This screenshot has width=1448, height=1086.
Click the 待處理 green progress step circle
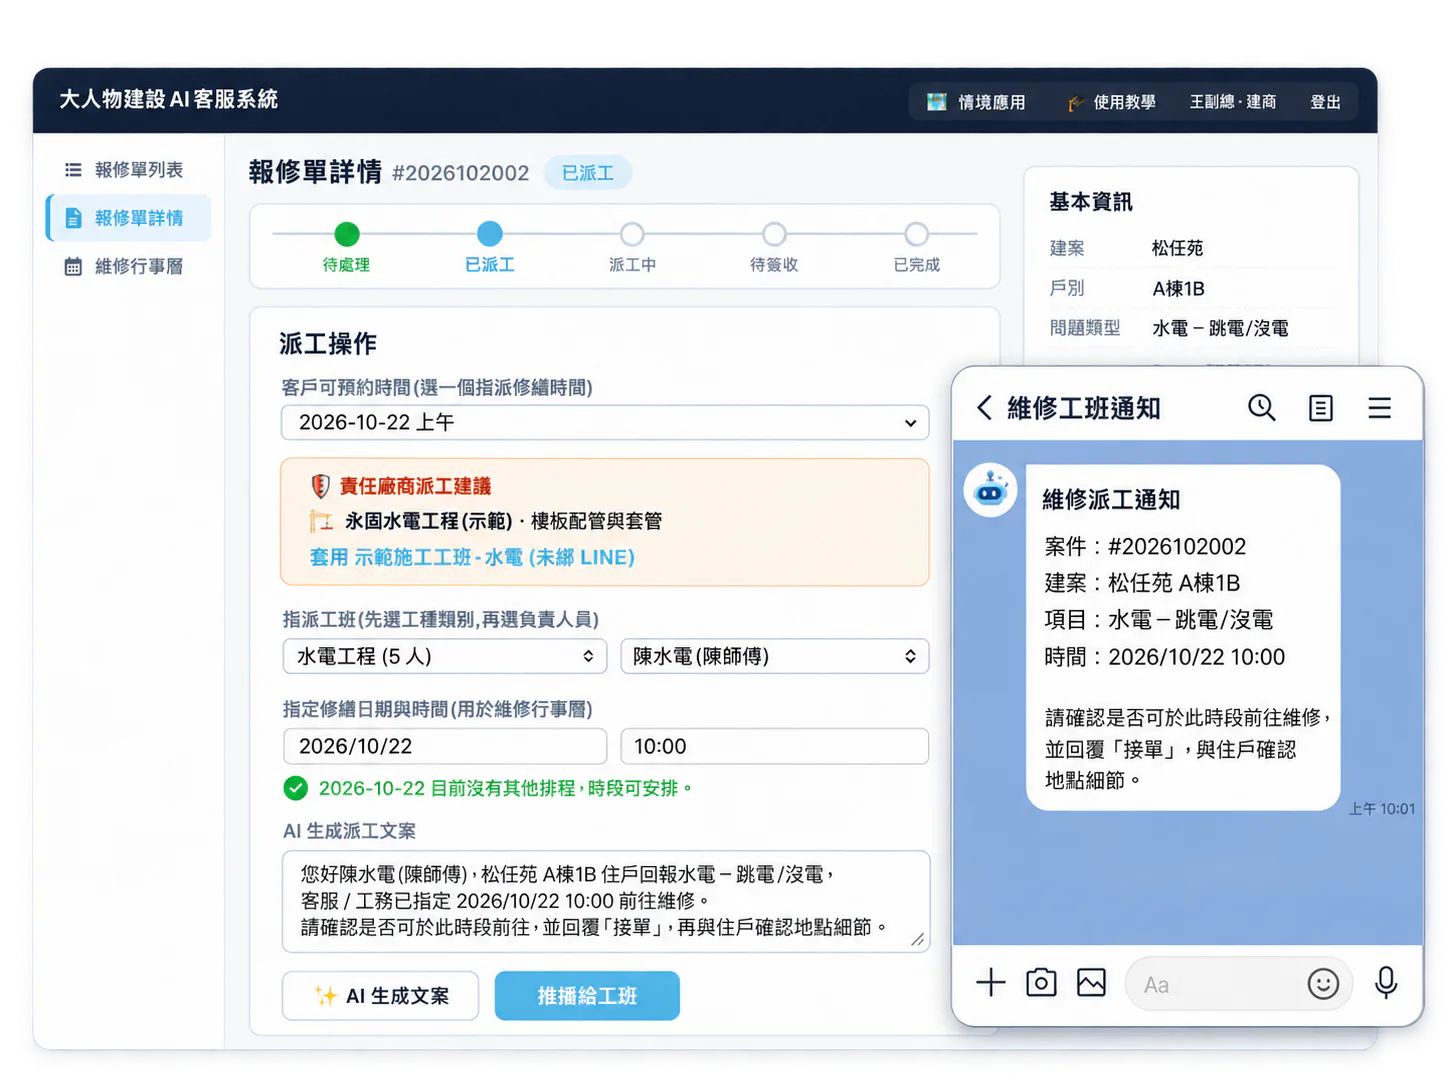(347, 234)
